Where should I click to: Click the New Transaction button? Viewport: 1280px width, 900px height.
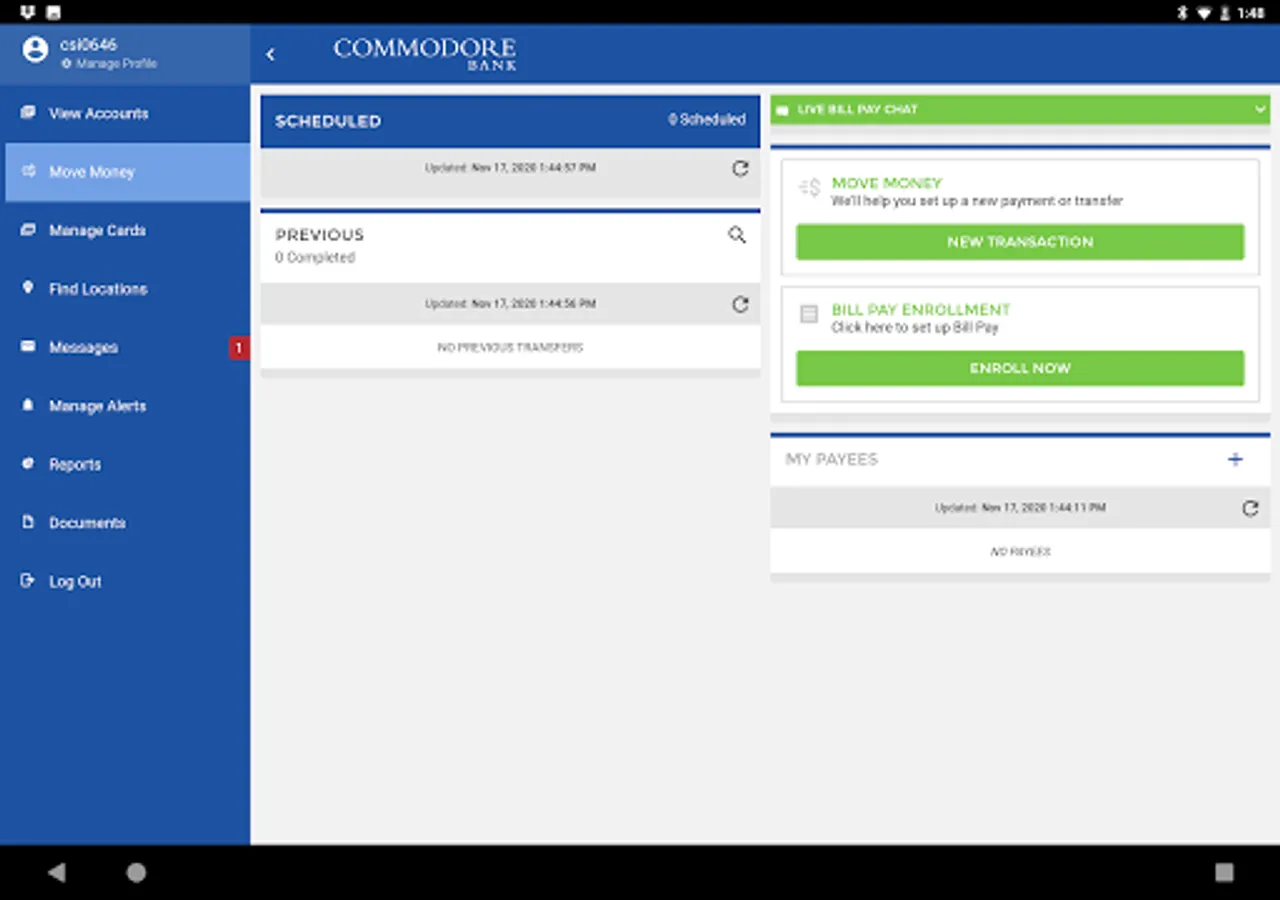(x=1020, y=242)
